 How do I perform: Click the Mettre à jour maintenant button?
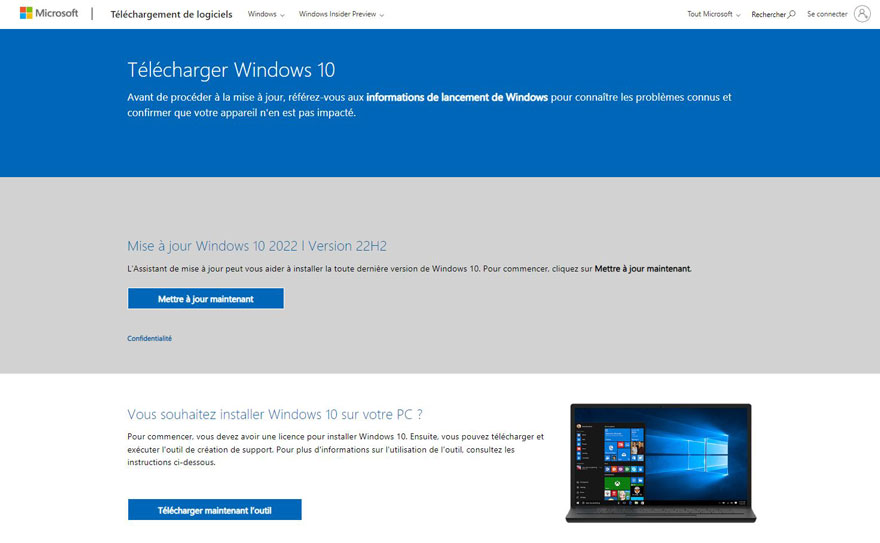(x=205, y=298)
